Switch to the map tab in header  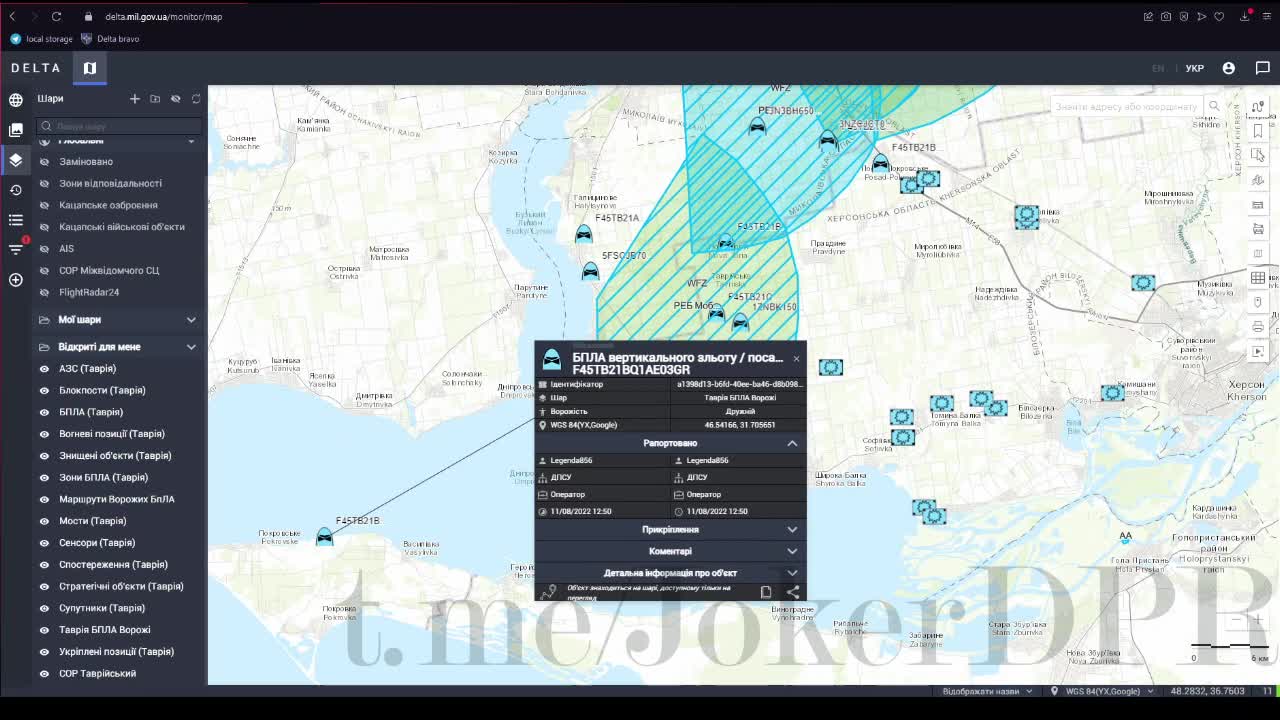(x=90, y=68)
